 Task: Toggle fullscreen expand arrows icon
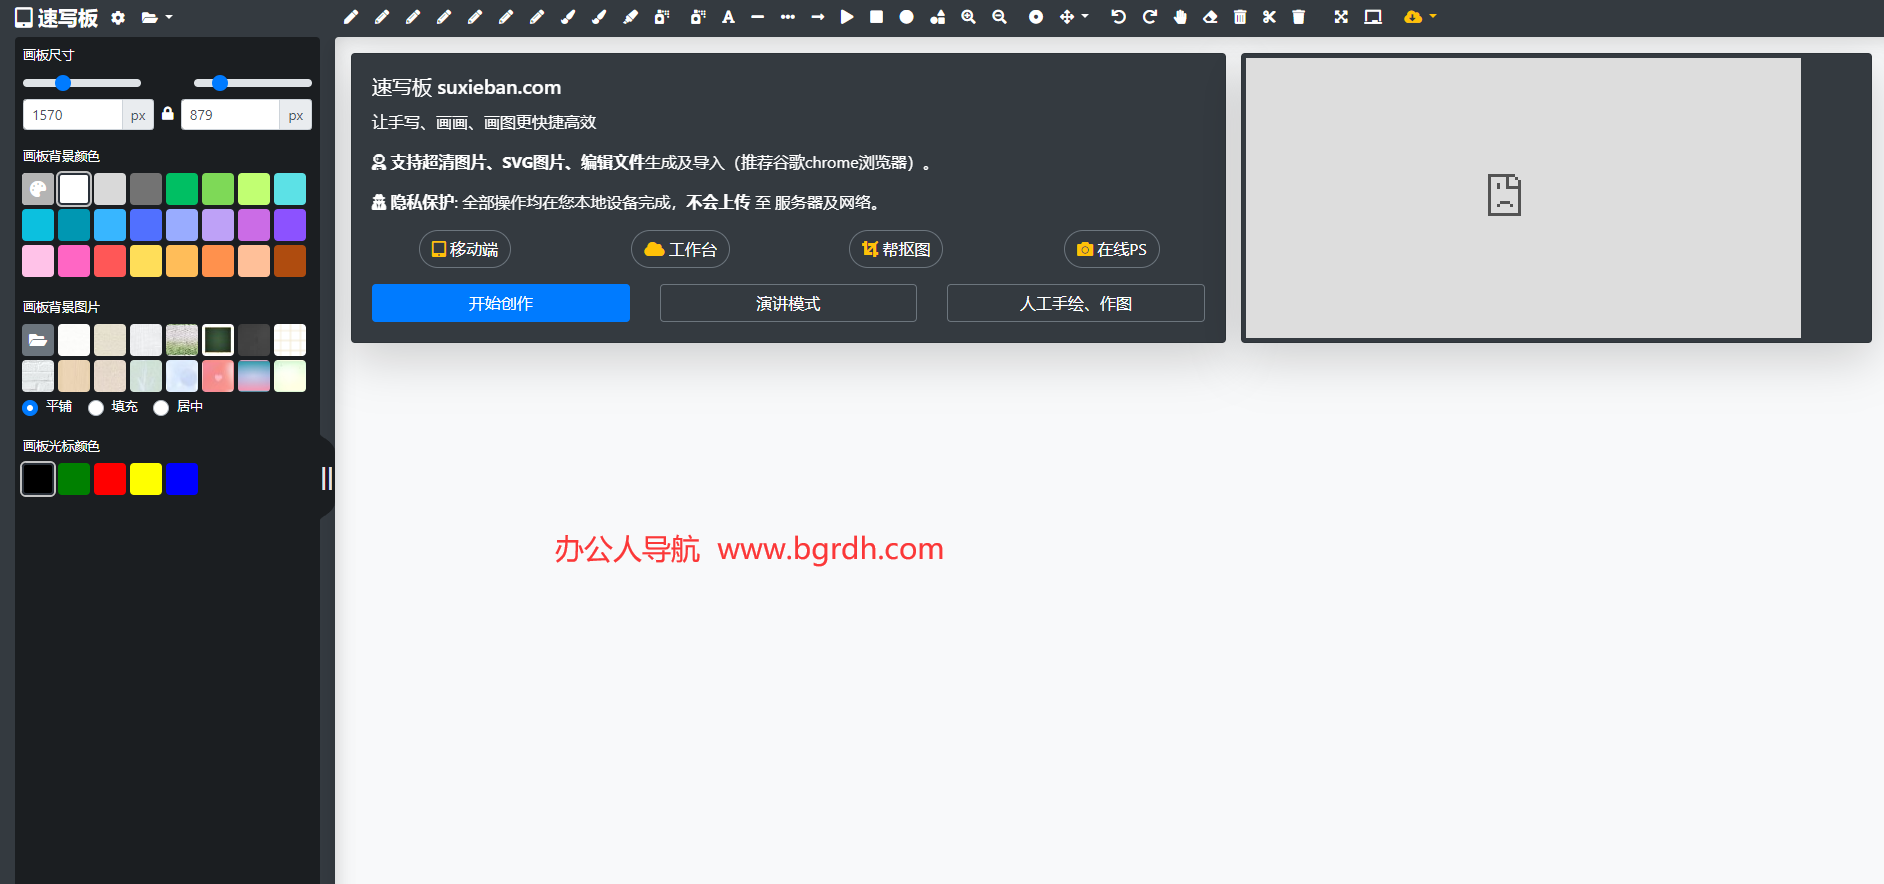tap(1341, 17)
